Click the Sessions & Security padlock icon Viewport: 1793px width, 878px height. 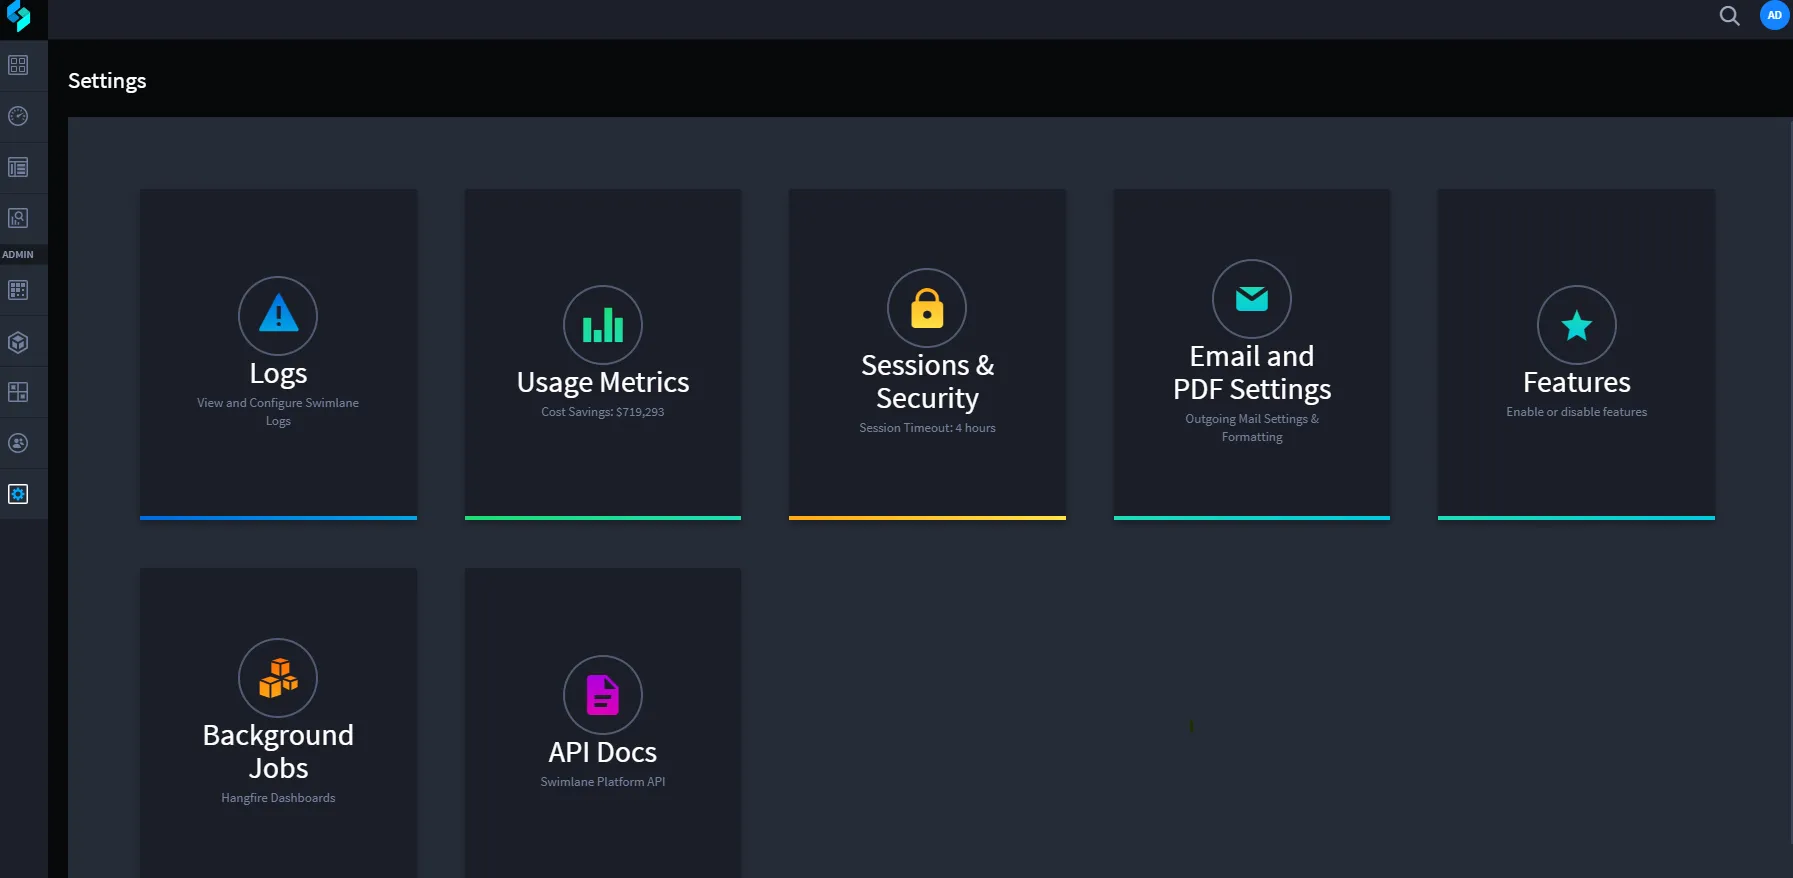927,308
